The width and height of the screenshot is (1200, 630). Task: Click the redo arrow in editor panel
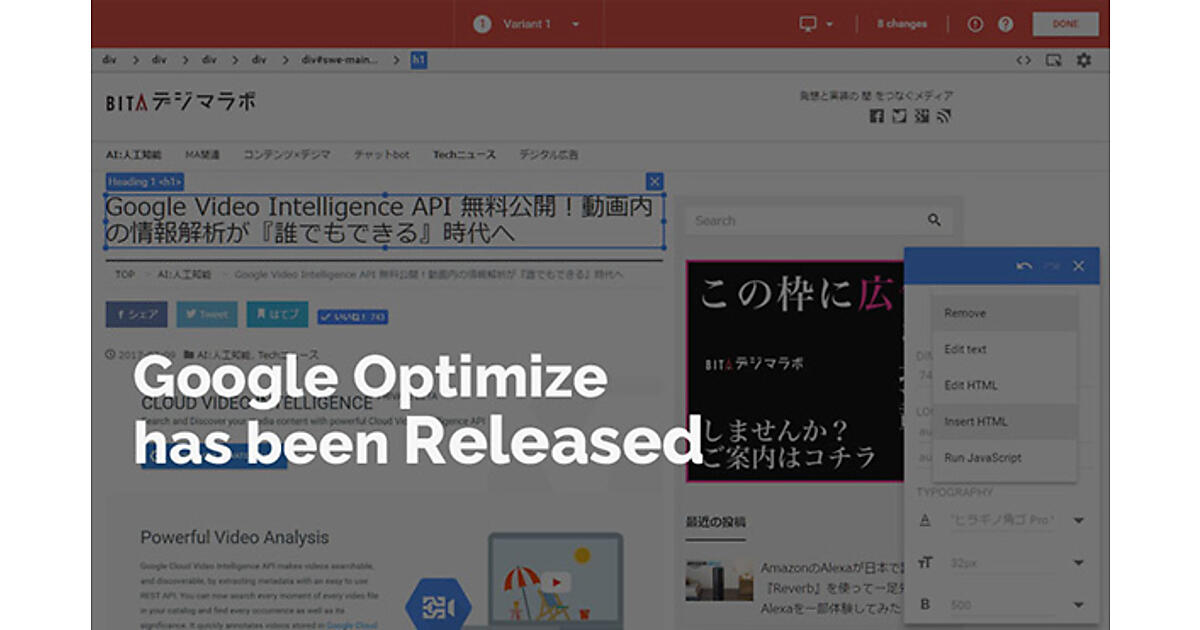pyautogui.click(x=1051, y=266)
